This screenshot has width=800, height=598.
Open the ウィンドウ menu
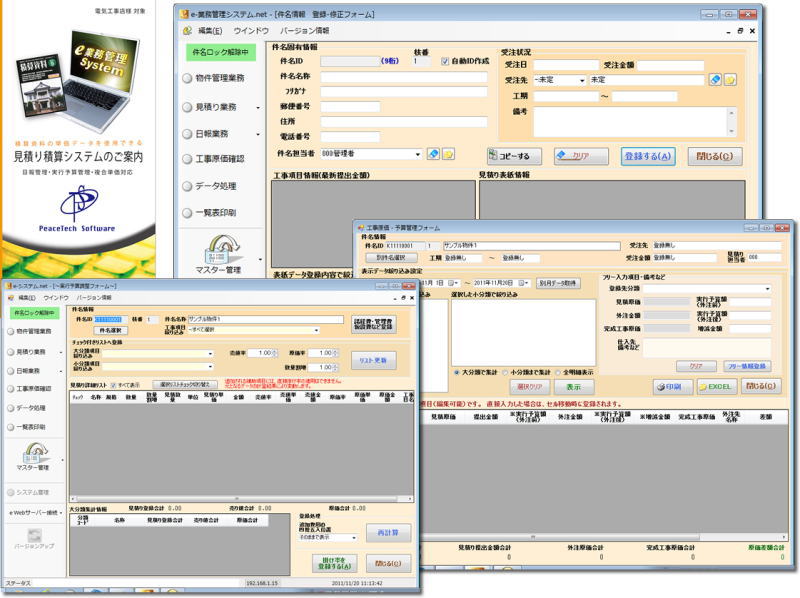(252, 30)
